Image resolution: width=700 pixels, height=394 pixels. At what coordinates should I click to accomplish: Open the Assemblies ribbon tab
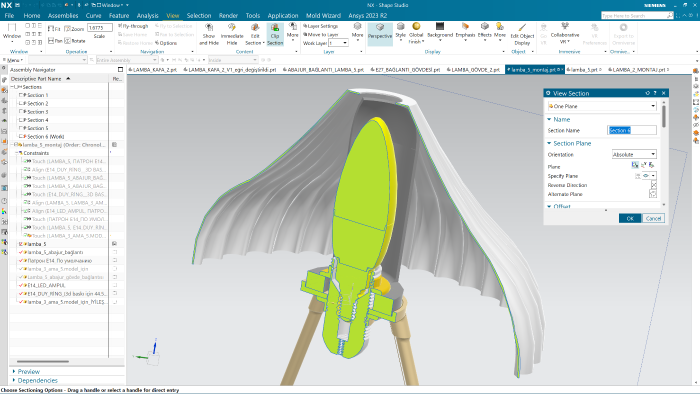point(63,15)
